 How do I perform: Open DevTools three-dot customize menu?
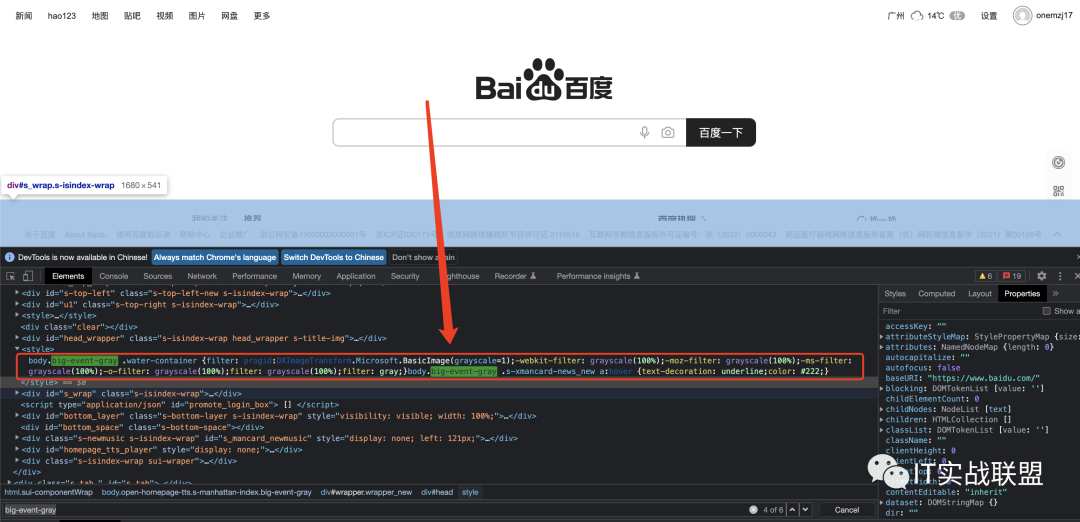click(x=1060, y=276)
